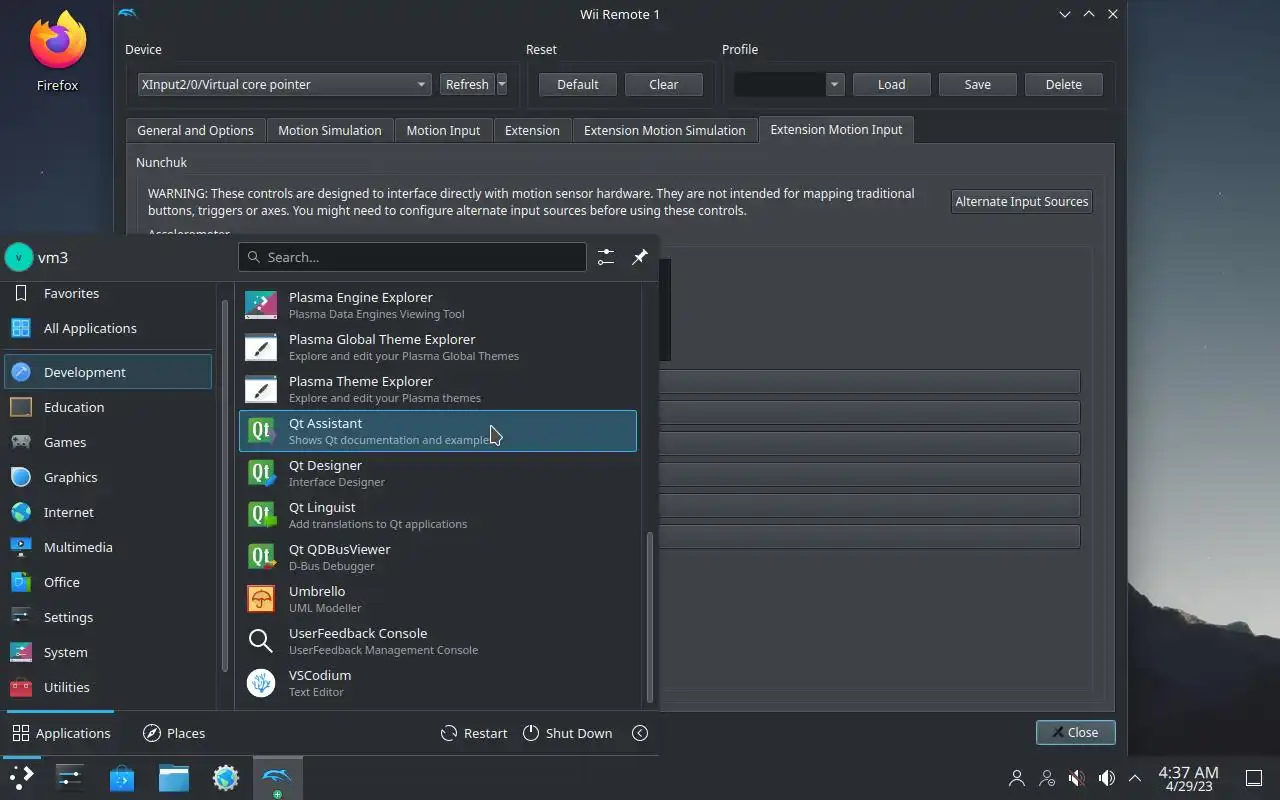Launch Plasma Engine Explorer
The height and width of the screenshot is (800, 1280).
click(x=437, y=305)
